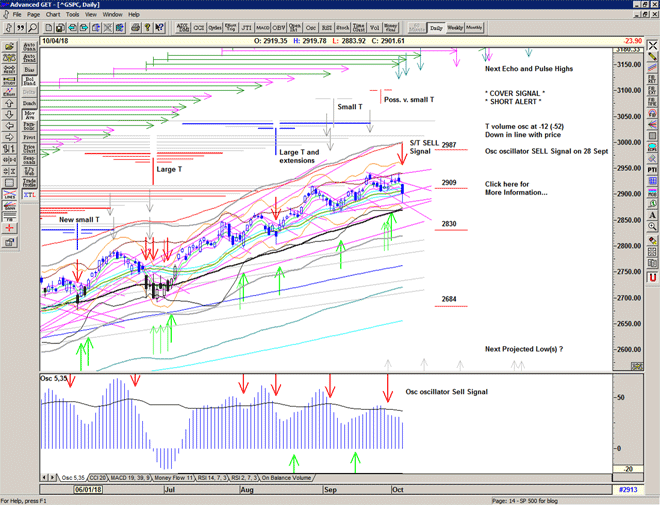Select the Mov Avg tool button
This screenshot has width=660, height=505.
29,117
